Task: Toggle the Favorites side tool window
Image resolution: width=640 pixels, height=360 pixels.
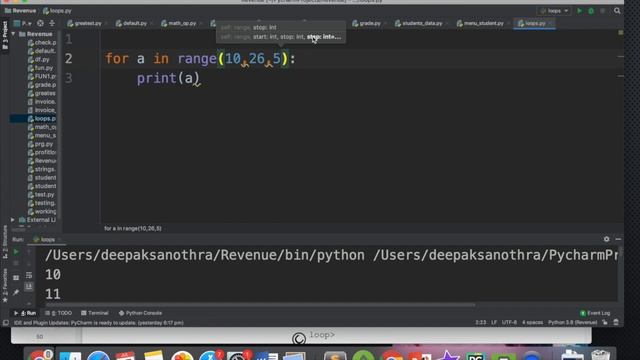Action: (5, 285)
